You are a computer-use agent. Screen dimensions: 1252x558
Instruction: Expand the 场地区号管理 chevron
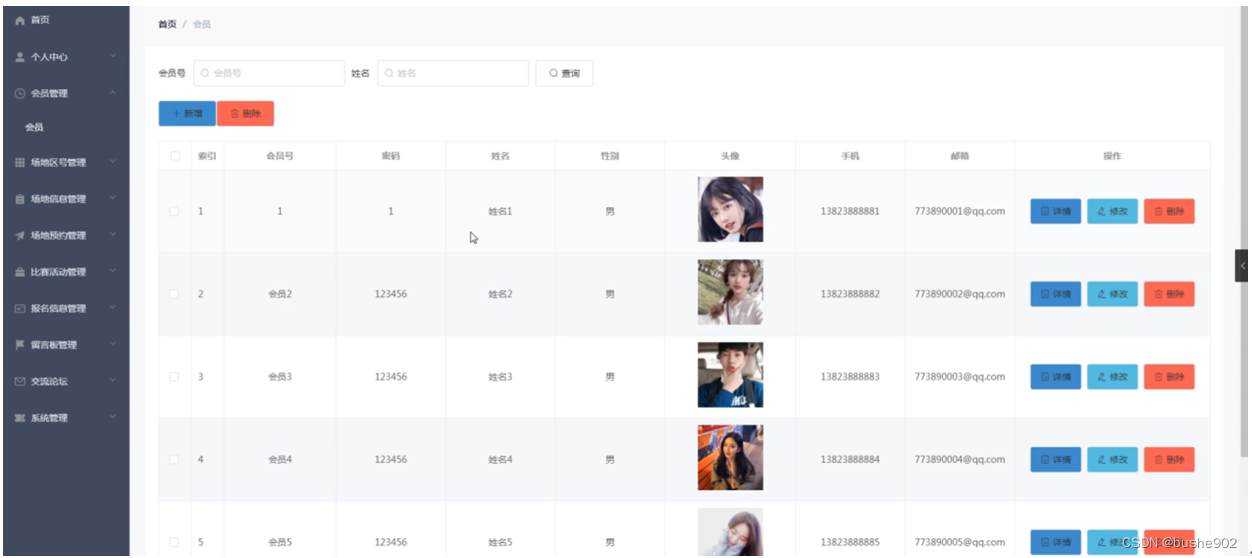113,162
